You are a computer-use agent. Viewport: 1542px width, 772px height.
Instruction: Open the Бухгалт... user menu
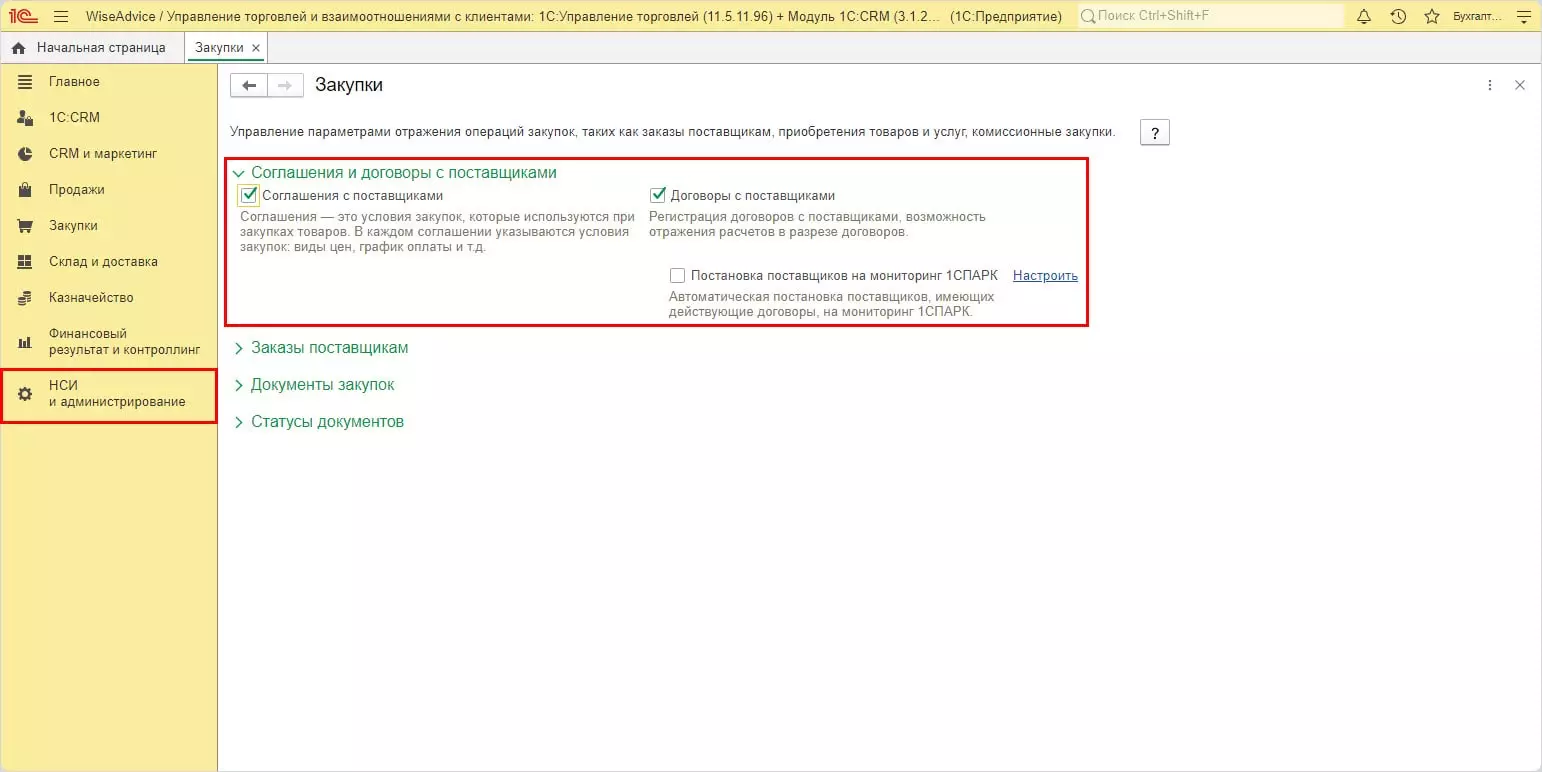click(1478, 16)
